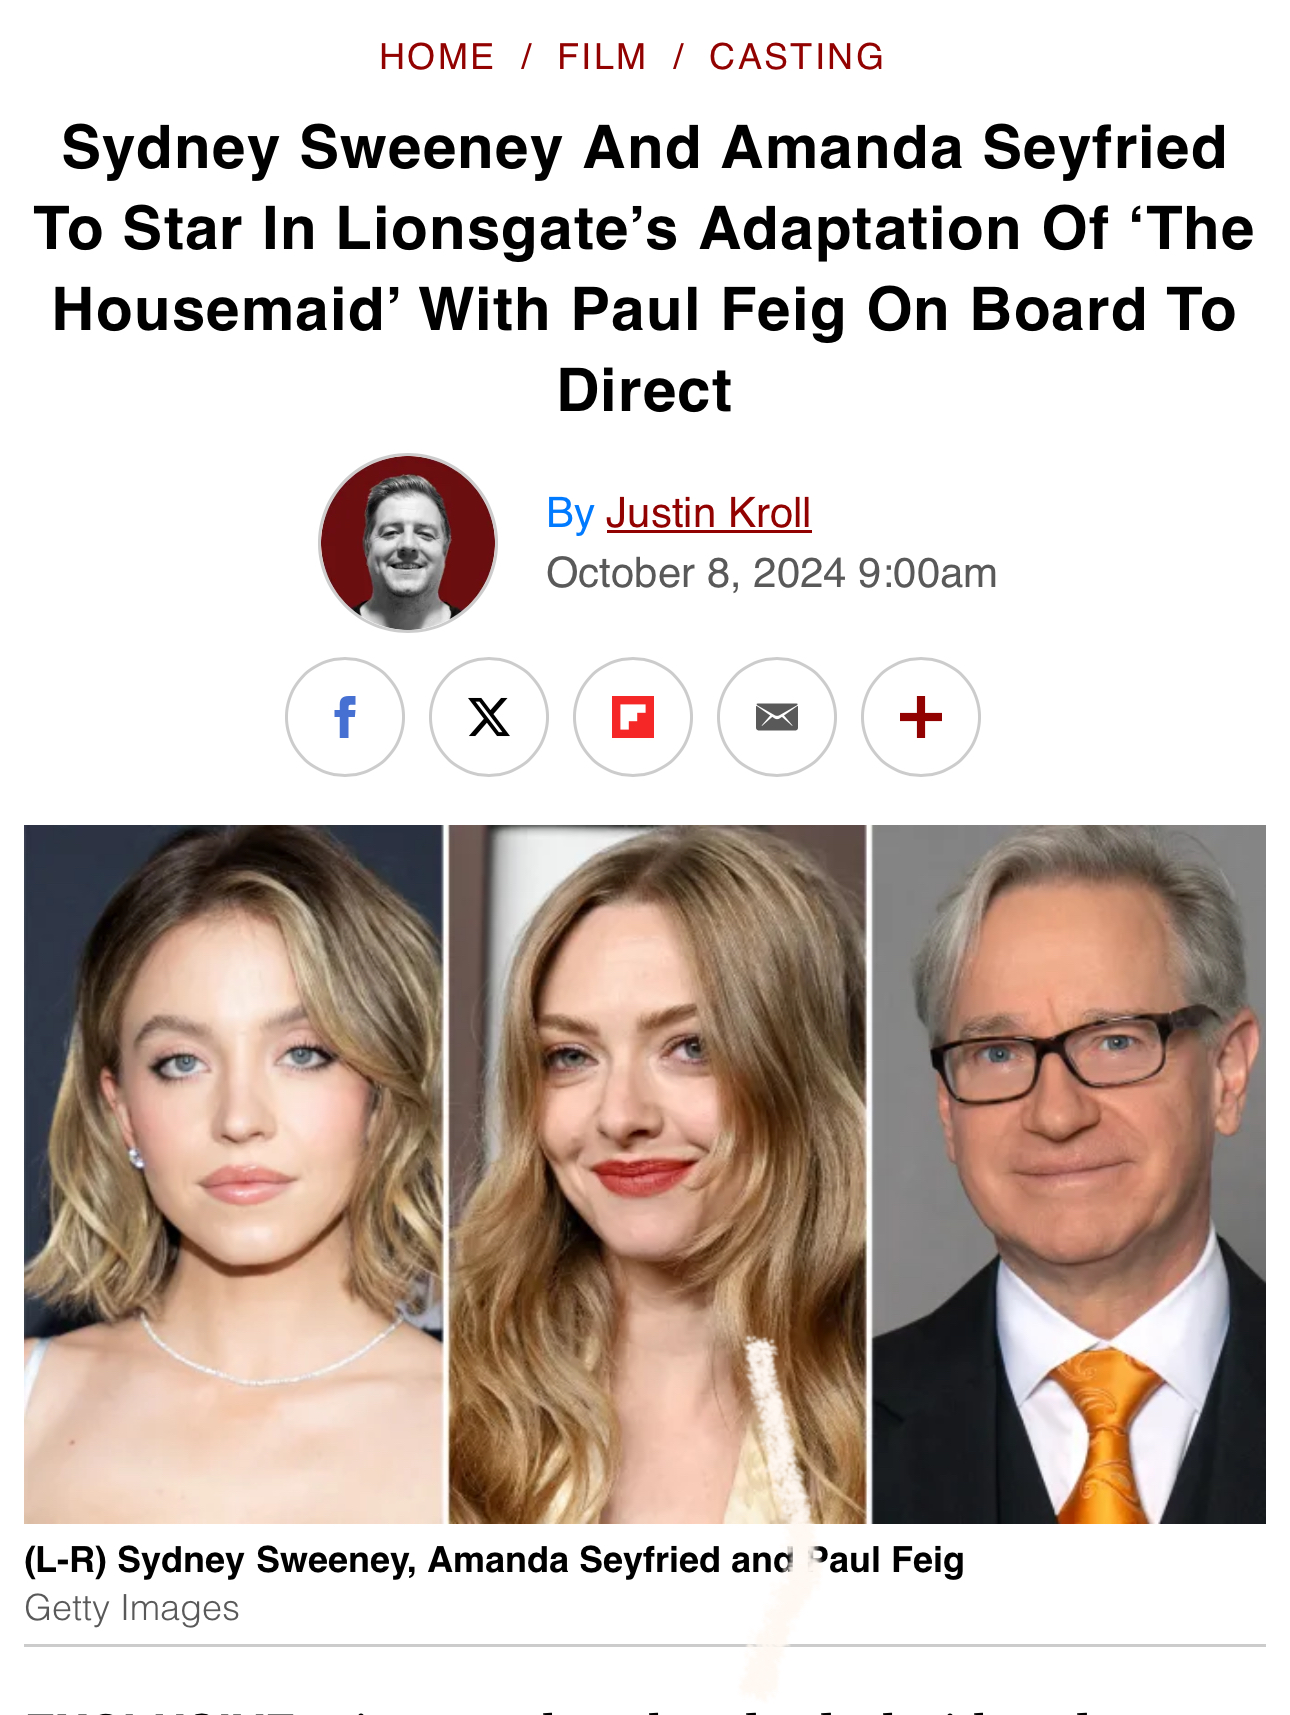Image resolution: width=1290 pixels, height=1715 pixels.
Task: Click the Sydney Sweeney photo panel
Action: [233, 1174]
